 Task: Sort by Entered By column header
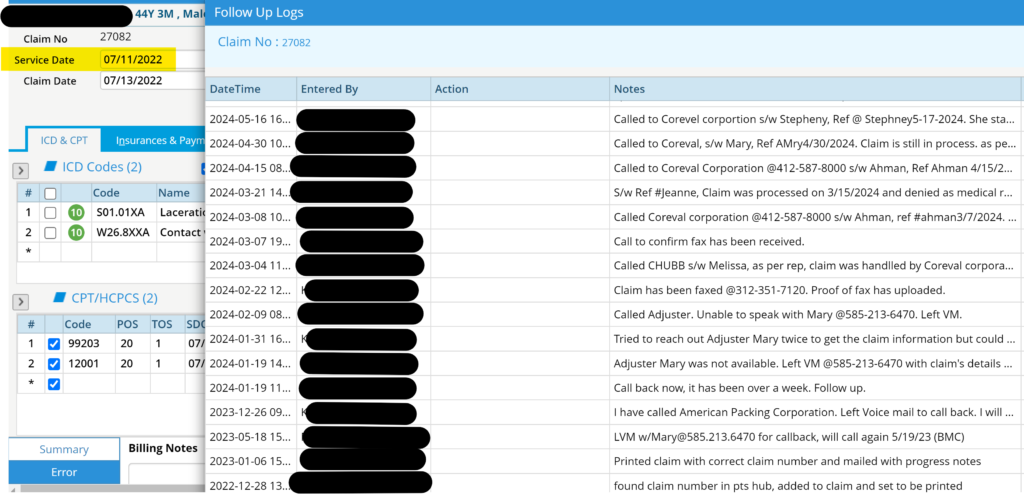pos(329,89)
